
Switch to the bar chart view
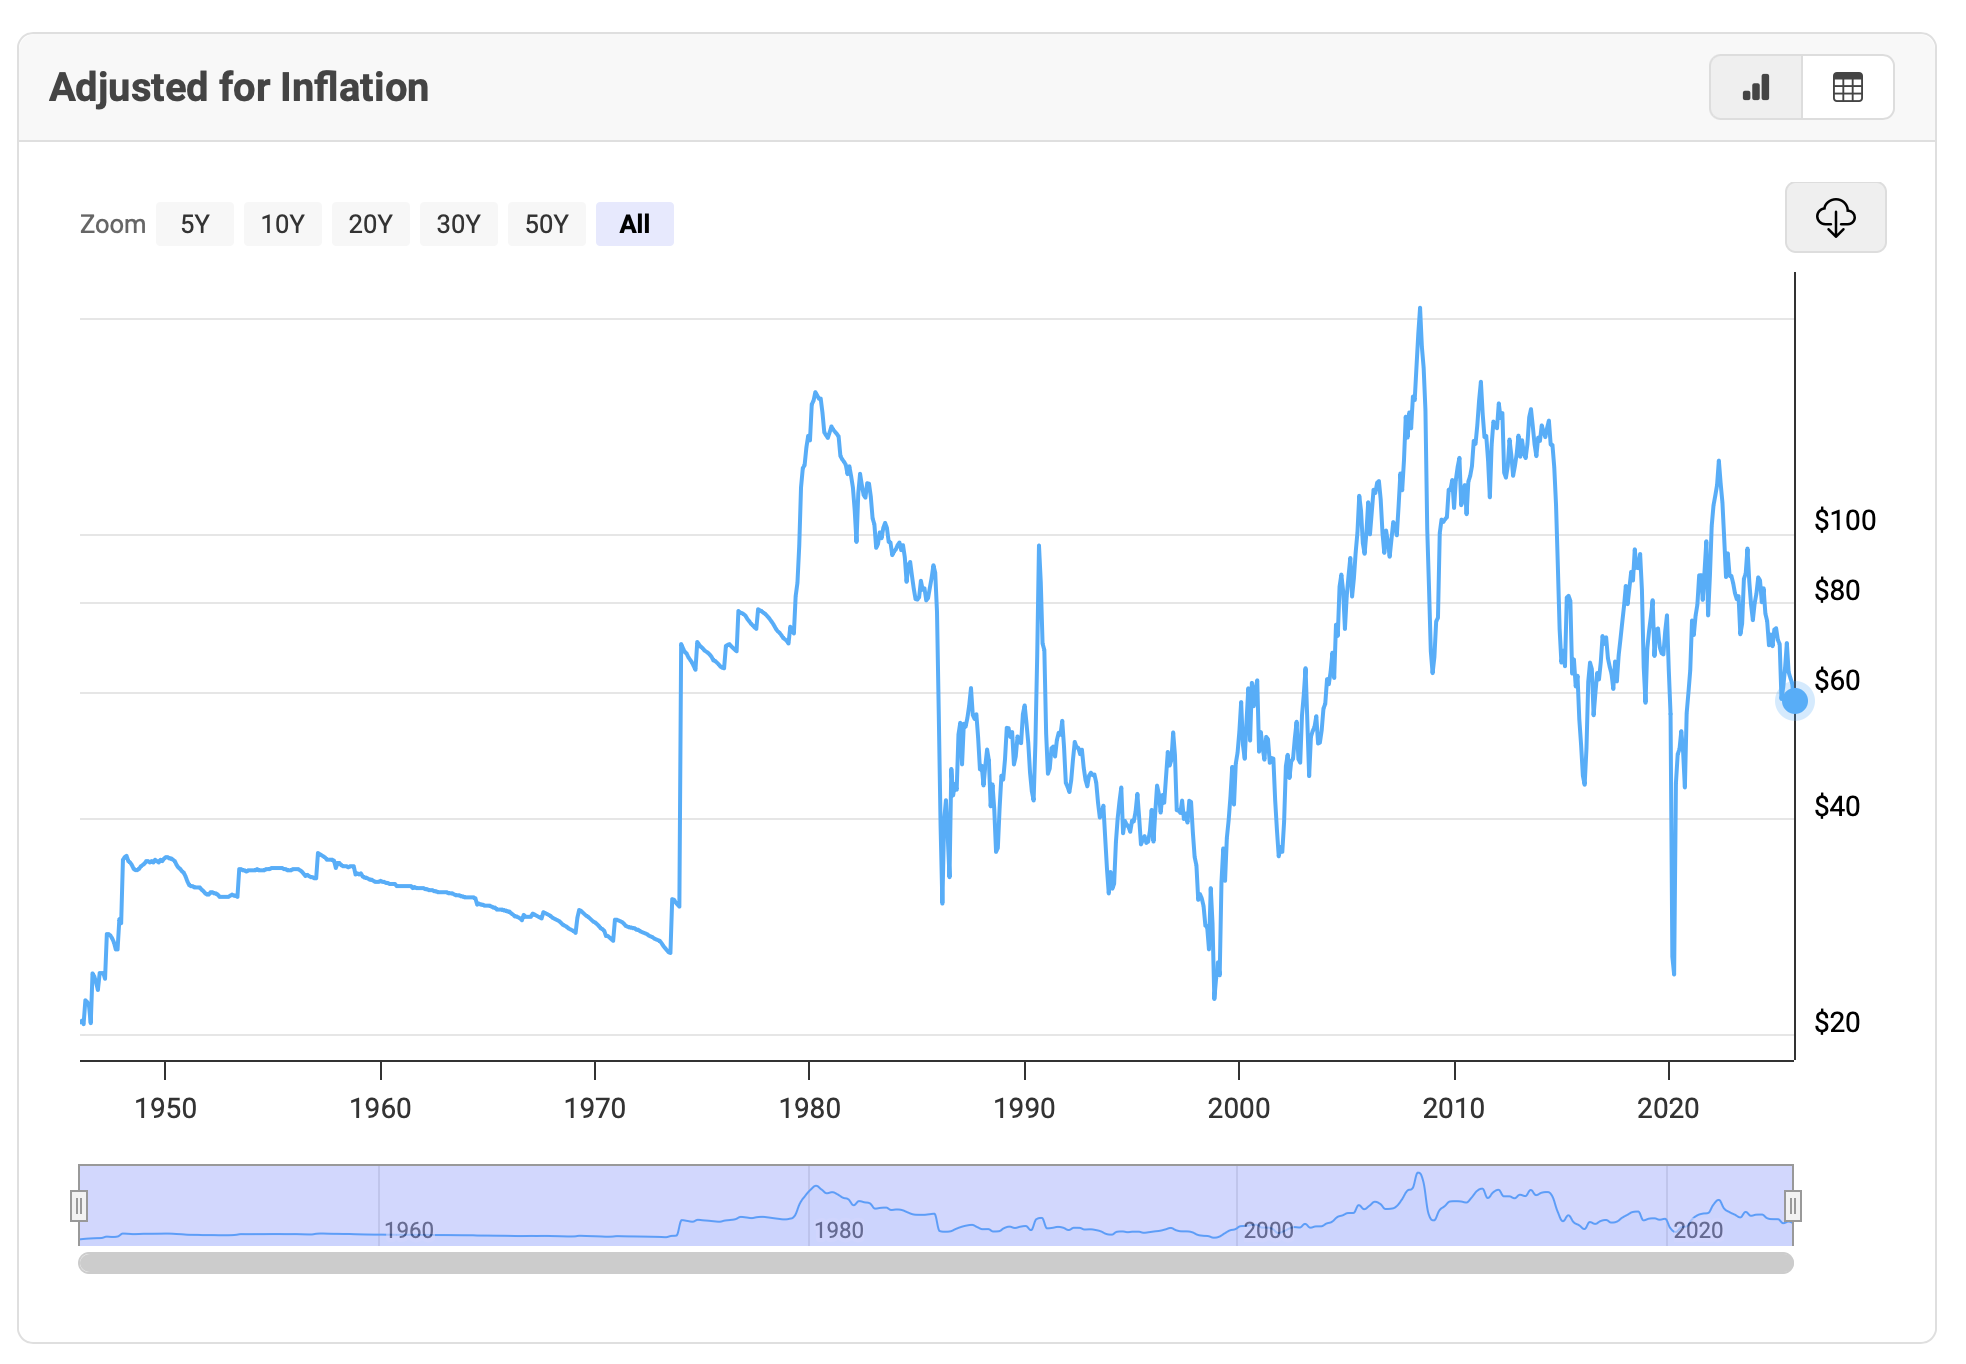1756,88
